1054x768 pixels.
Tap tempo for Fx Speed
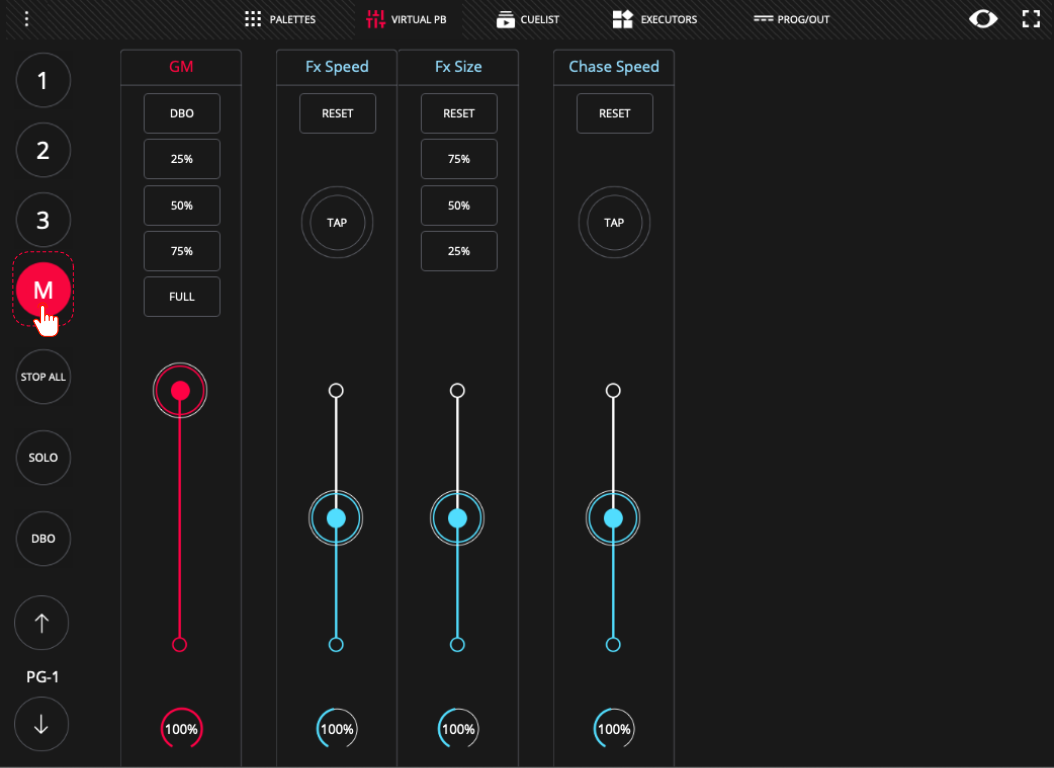tap(337, 222)
